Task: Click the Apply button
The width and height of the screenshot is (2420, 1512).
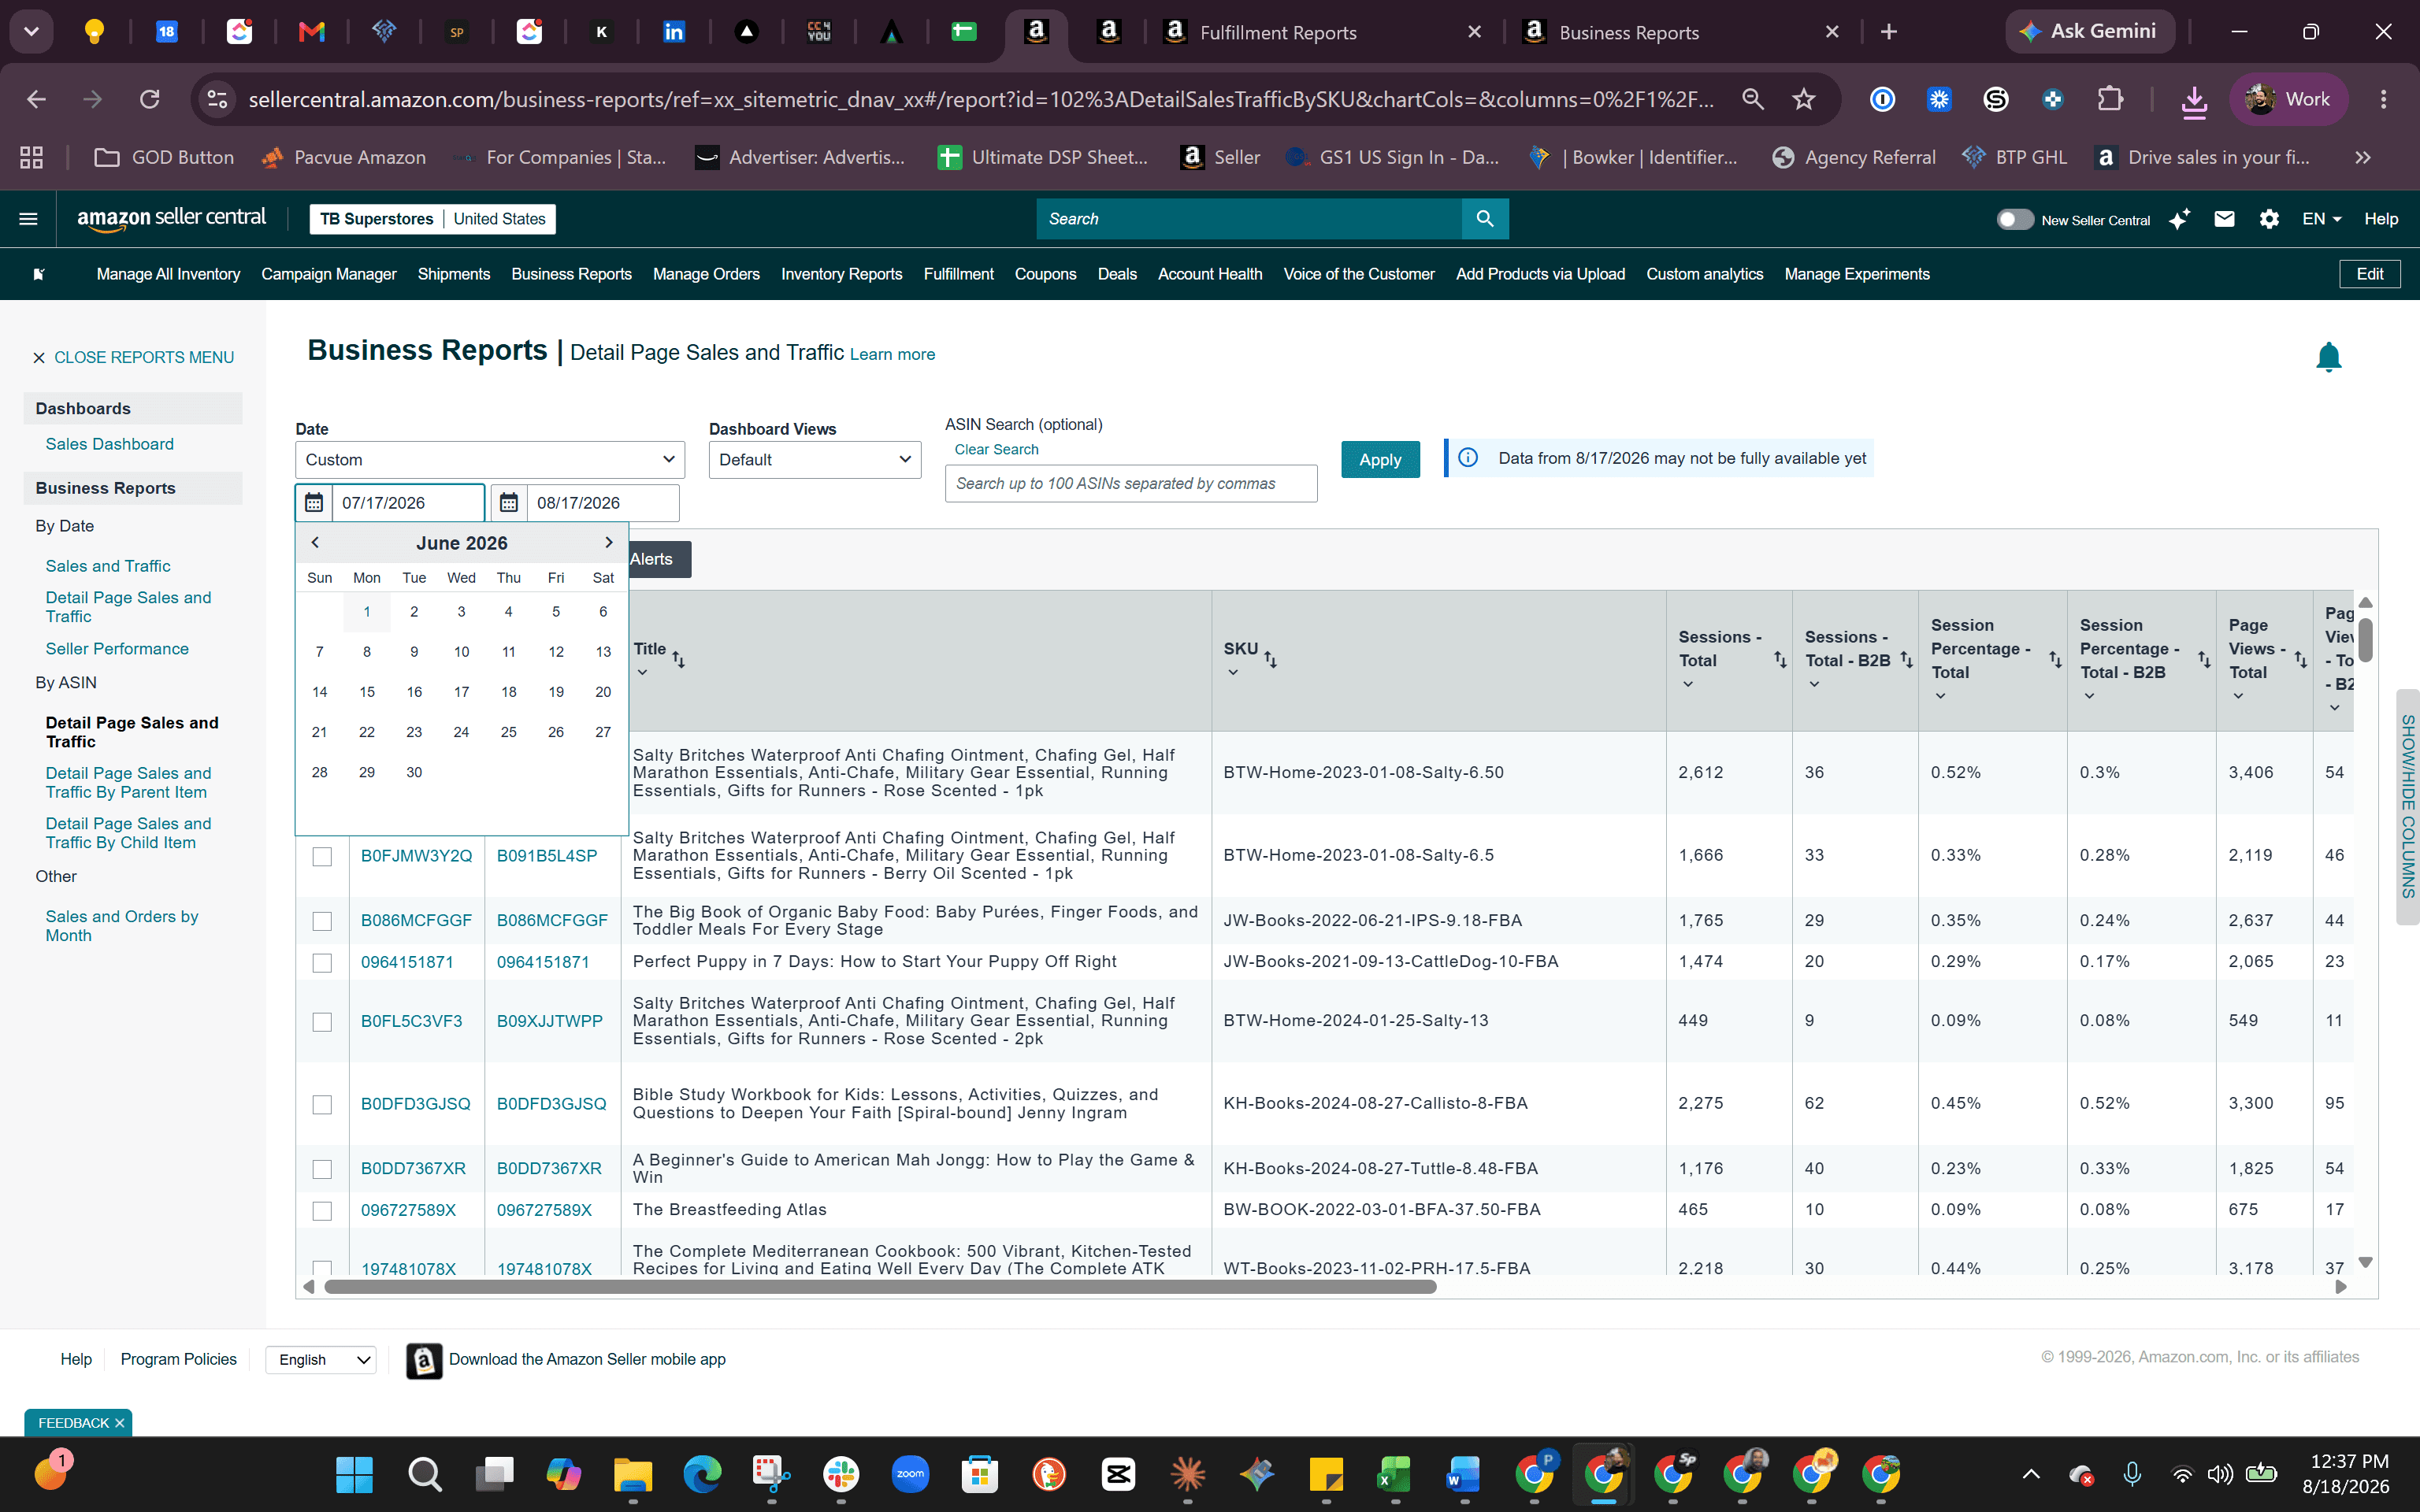Action: (1380, 460)
